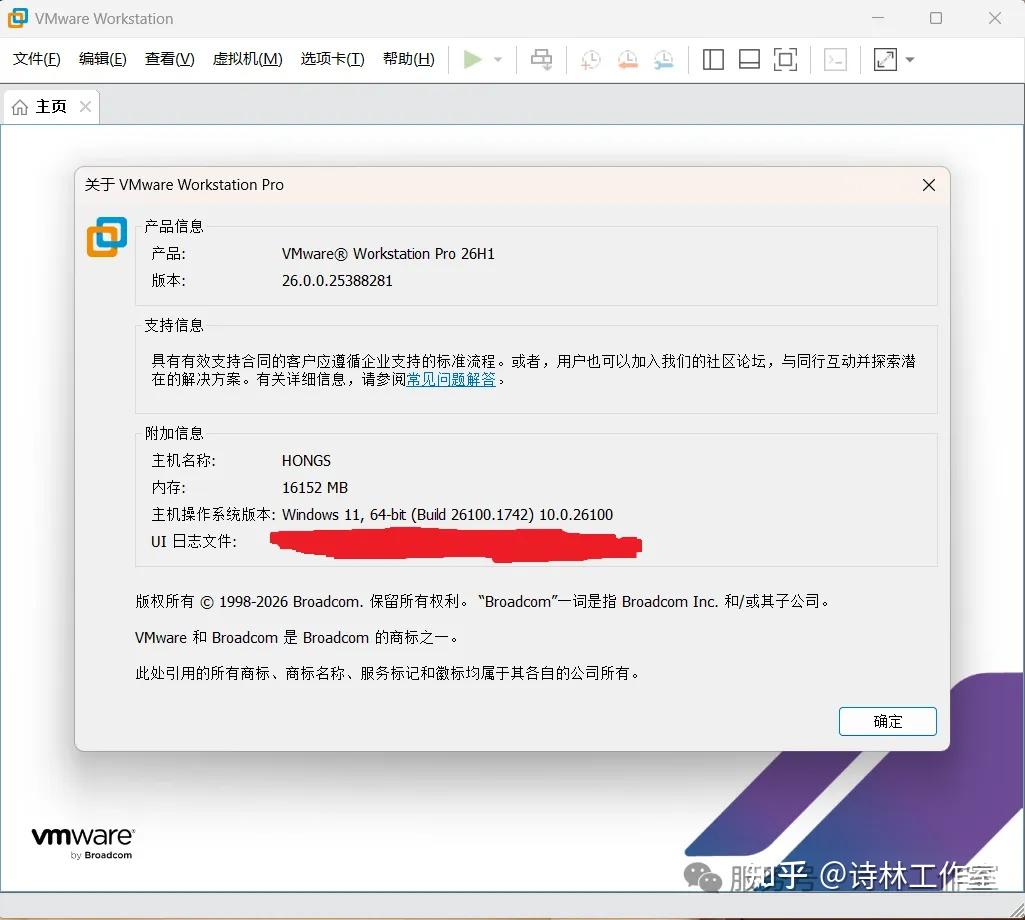
Task: Click the stretch guest display icon
Action: pyautogui.click(x=885, y=60)
